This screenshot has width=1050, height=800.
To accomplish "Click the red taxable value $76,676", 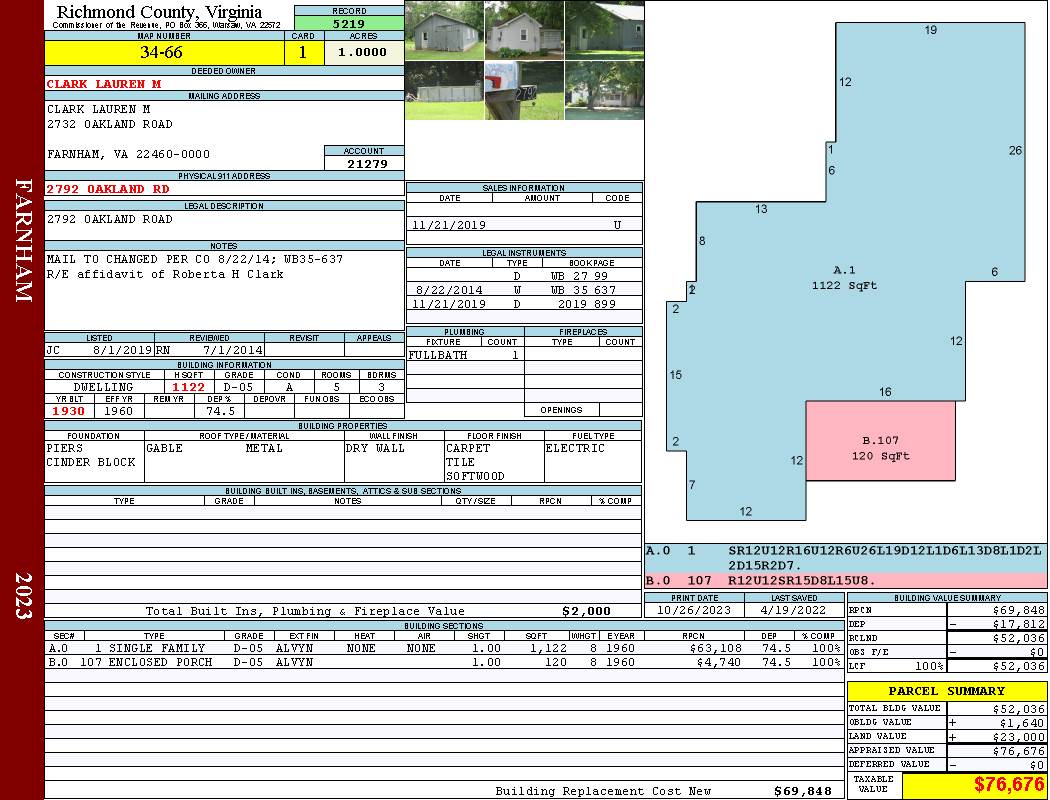I will tap(973, 785).
